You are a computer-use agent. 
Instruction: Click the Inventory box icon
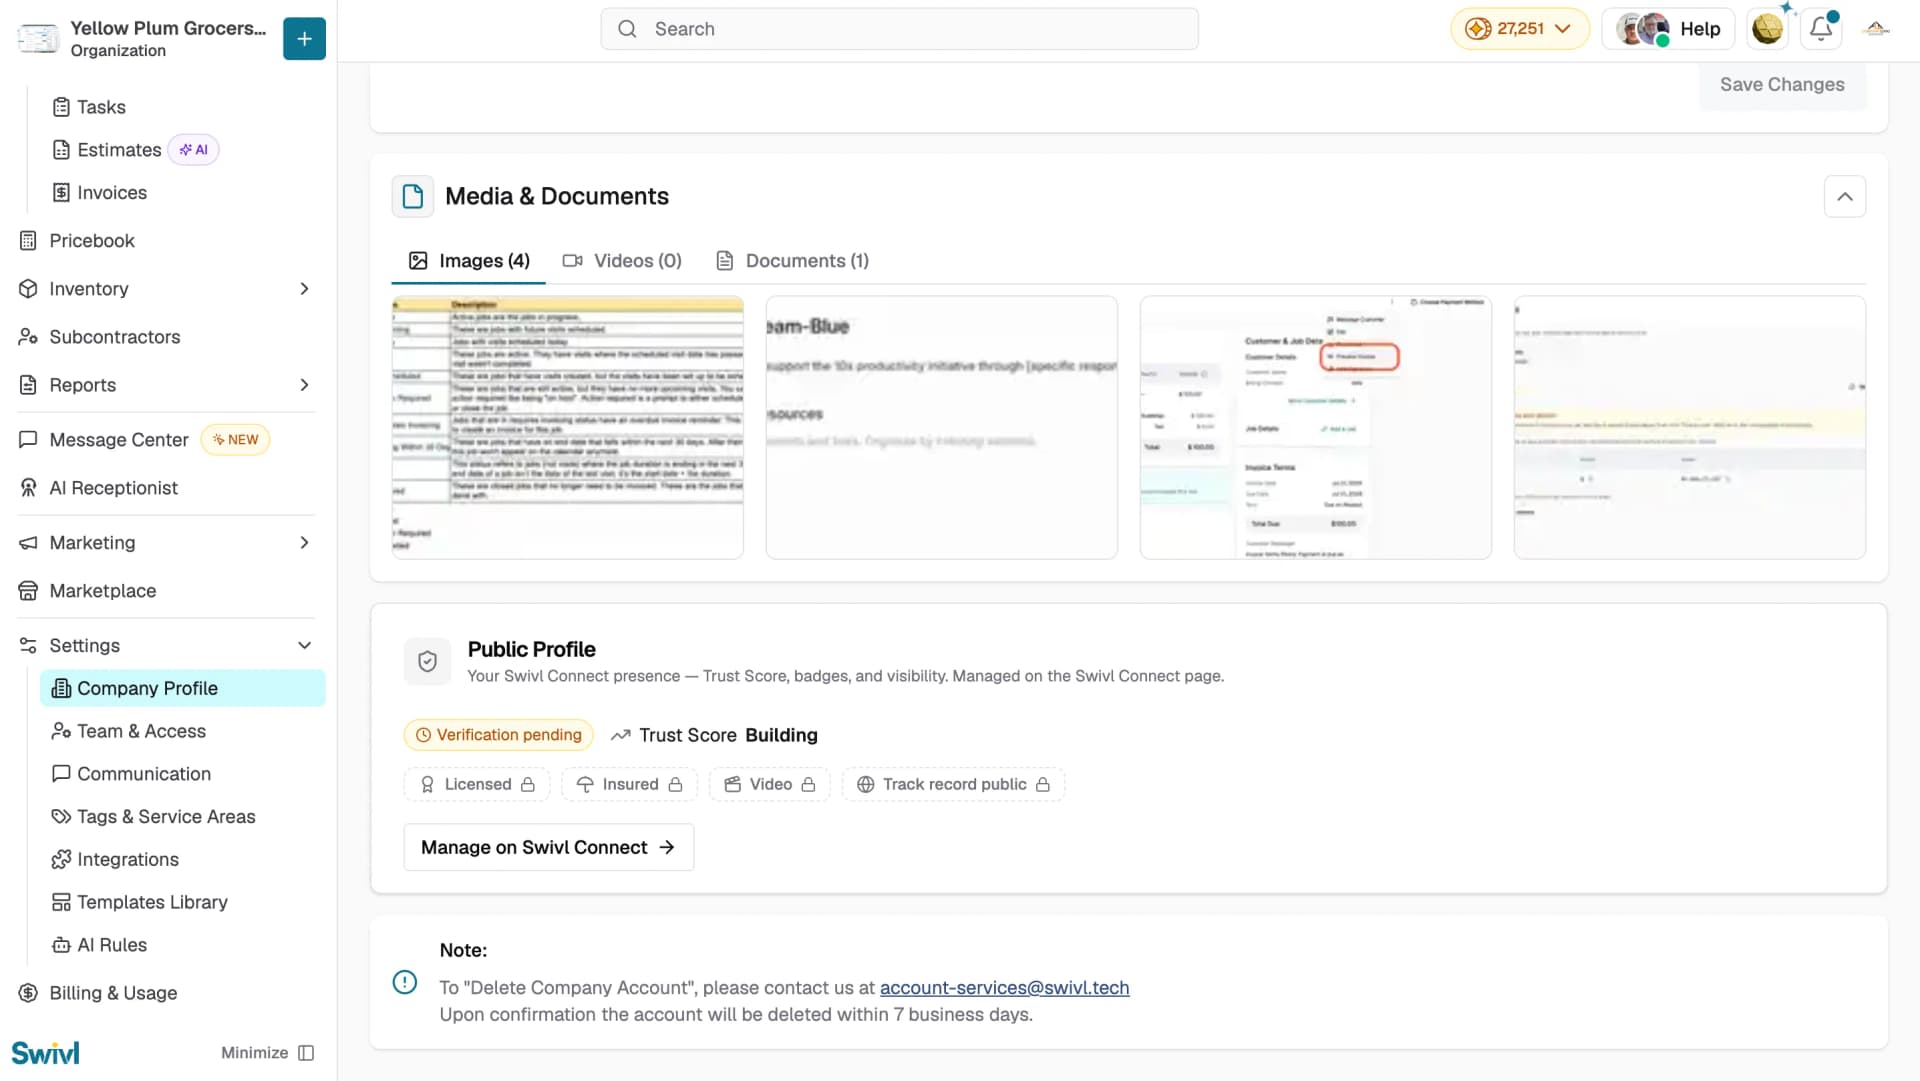point(28,289)
